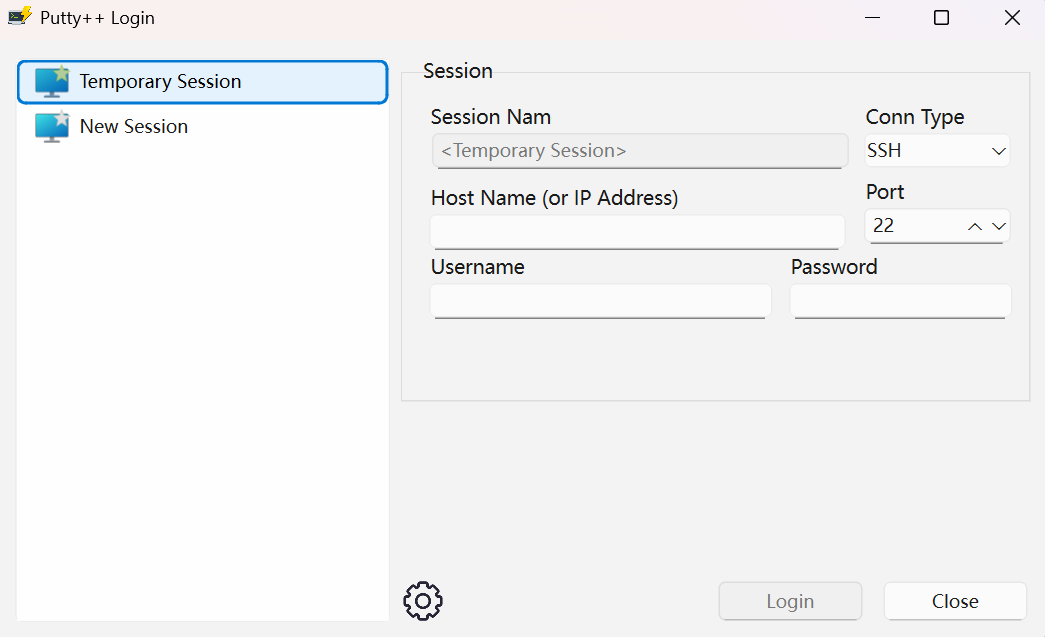Click the 'Session Nam' label
This screenshot has height=637, width=1045.
[491, 117]
